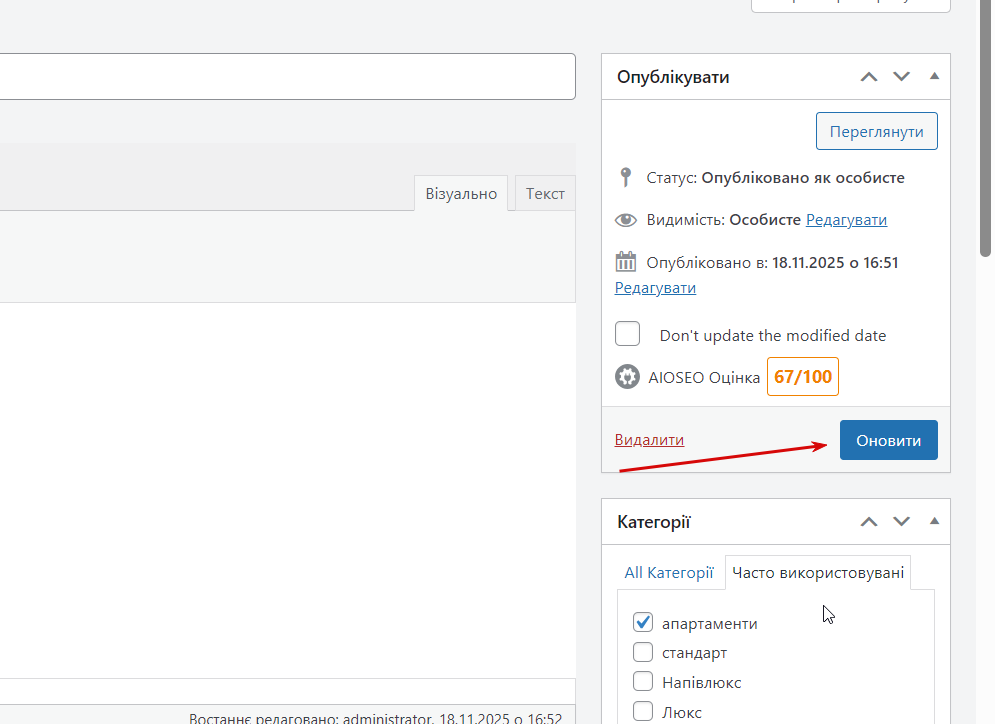The height and width of the screenshot is (724, 995).
Task: Collapse the Опублікувати panel triangle
Action: (934, 77)
